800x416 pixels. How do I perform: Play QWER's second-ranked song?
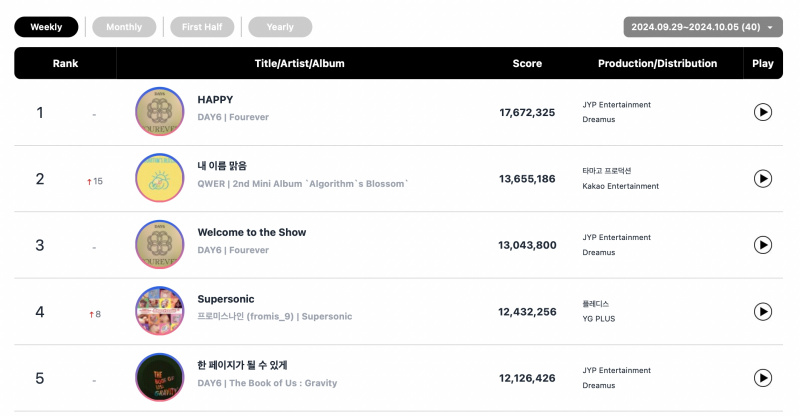tap(762, 179)
